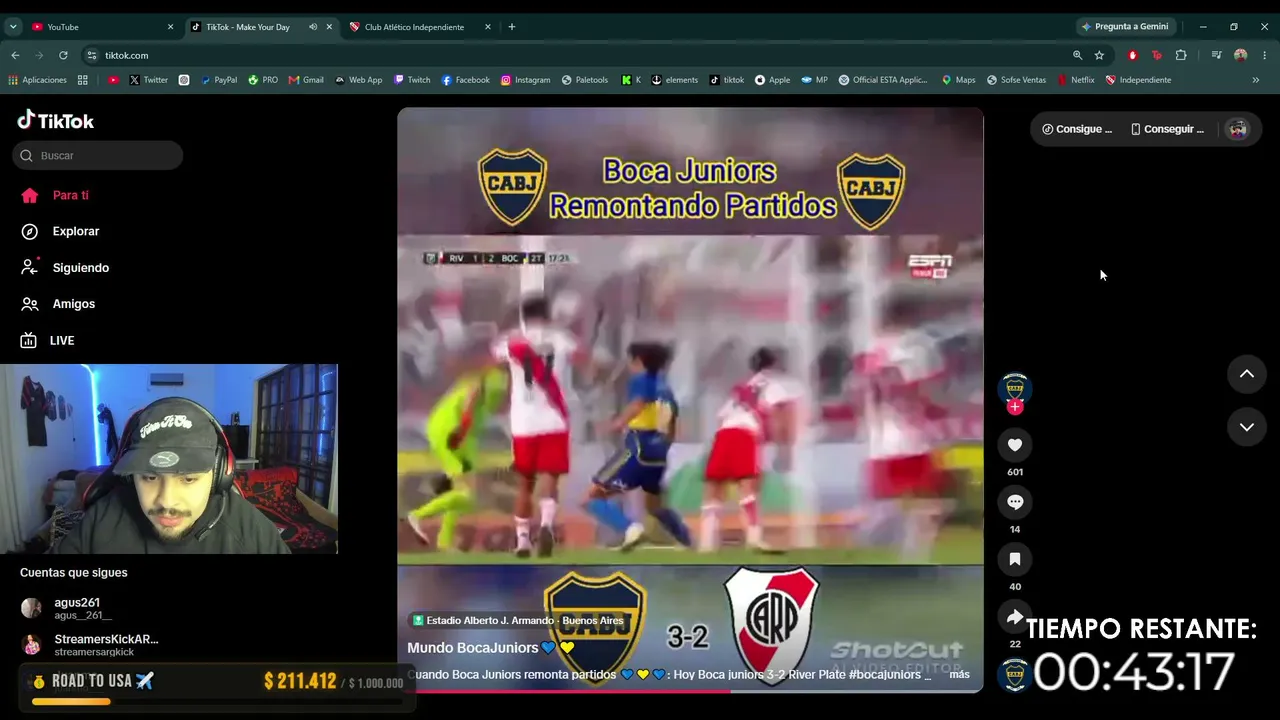The width and height of the screenshot is (1280, 720).
Task: Open the YouTube bookmark icon
Action: click(x=113, y=80)
